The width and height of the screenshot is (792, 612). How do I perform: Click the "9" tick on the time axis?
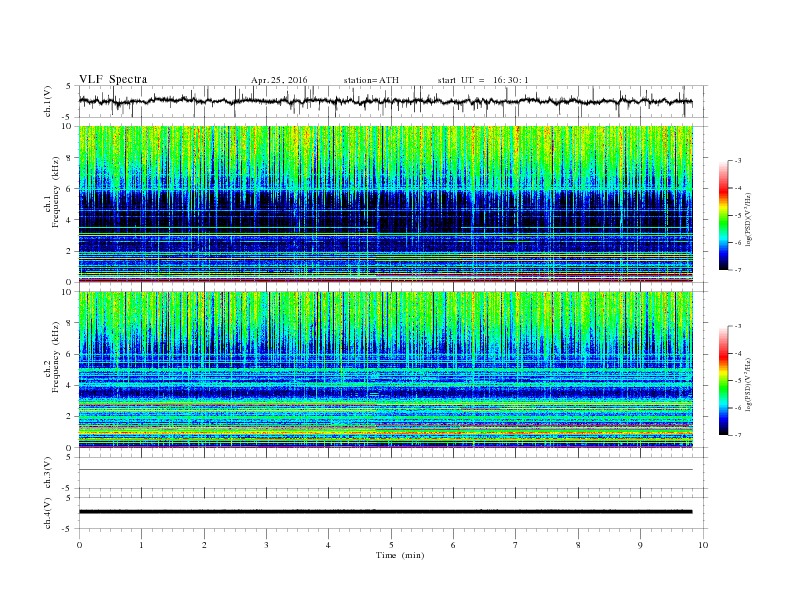coord(640,545)
